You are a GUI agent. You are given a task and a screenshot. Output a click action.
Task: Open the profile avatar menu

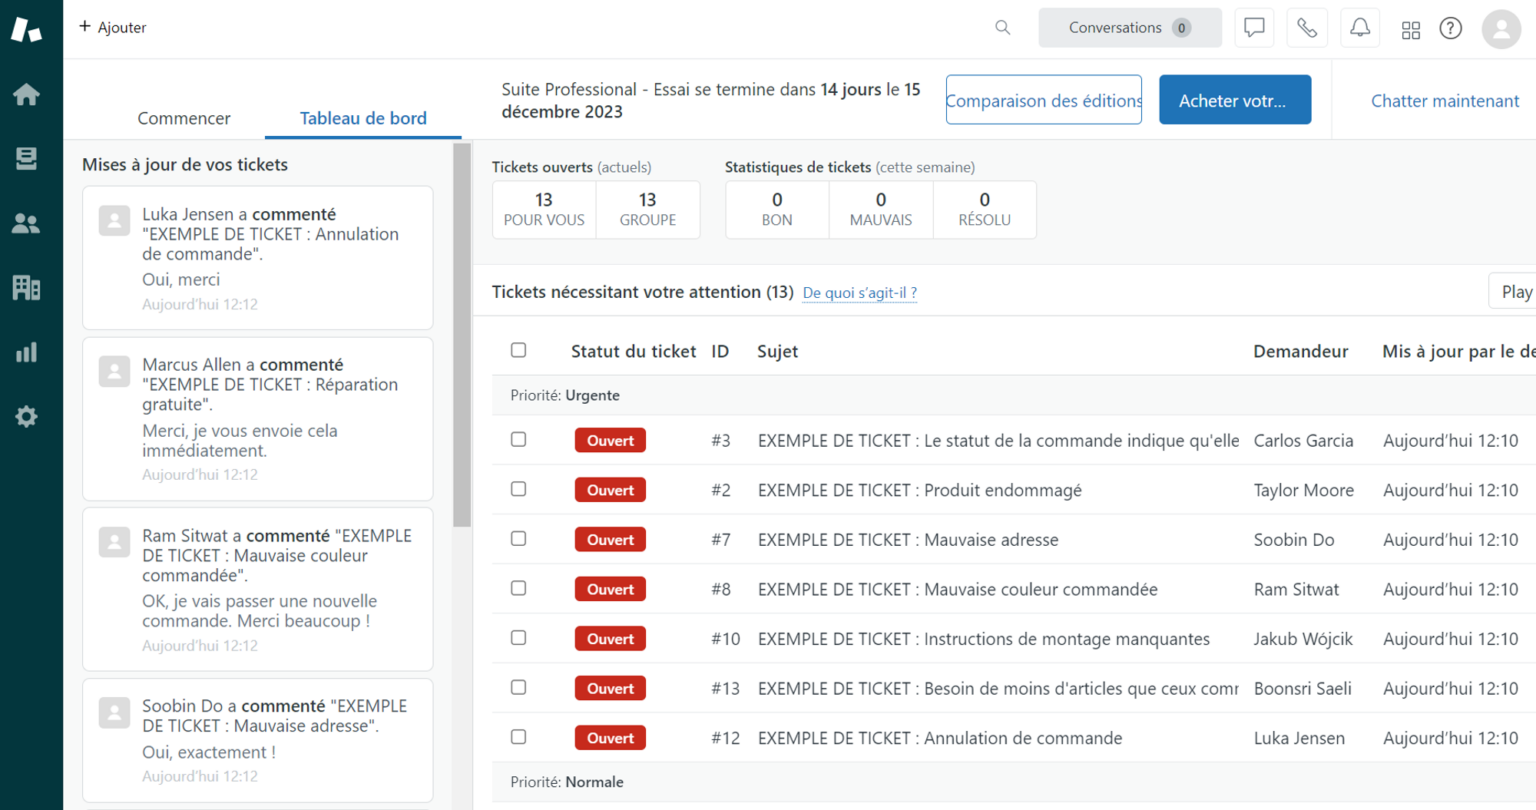1501,29
